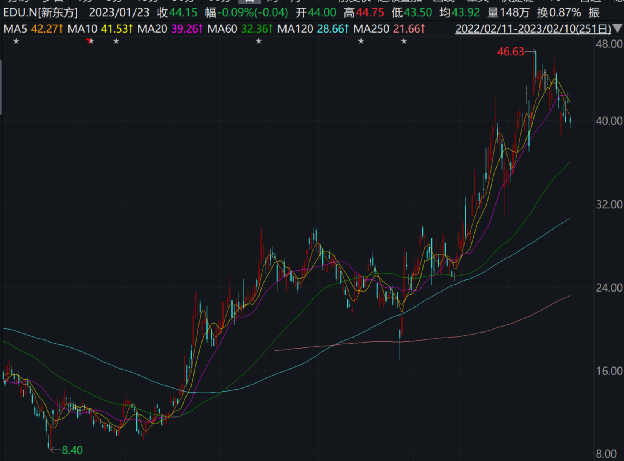Viewport: 624px width, 461px height.
Task: Click the 24.00 price axis label
Action: [x=609, y=288]
